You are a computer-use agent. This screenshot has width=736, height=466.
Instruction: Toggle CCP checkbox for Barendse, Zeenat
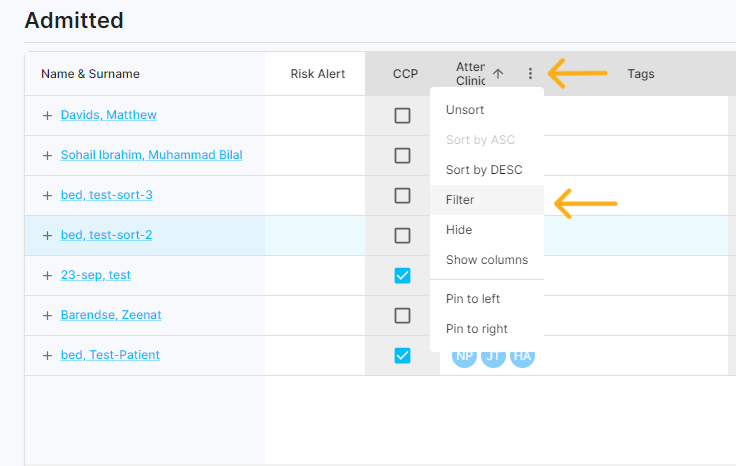pos(402,315)
